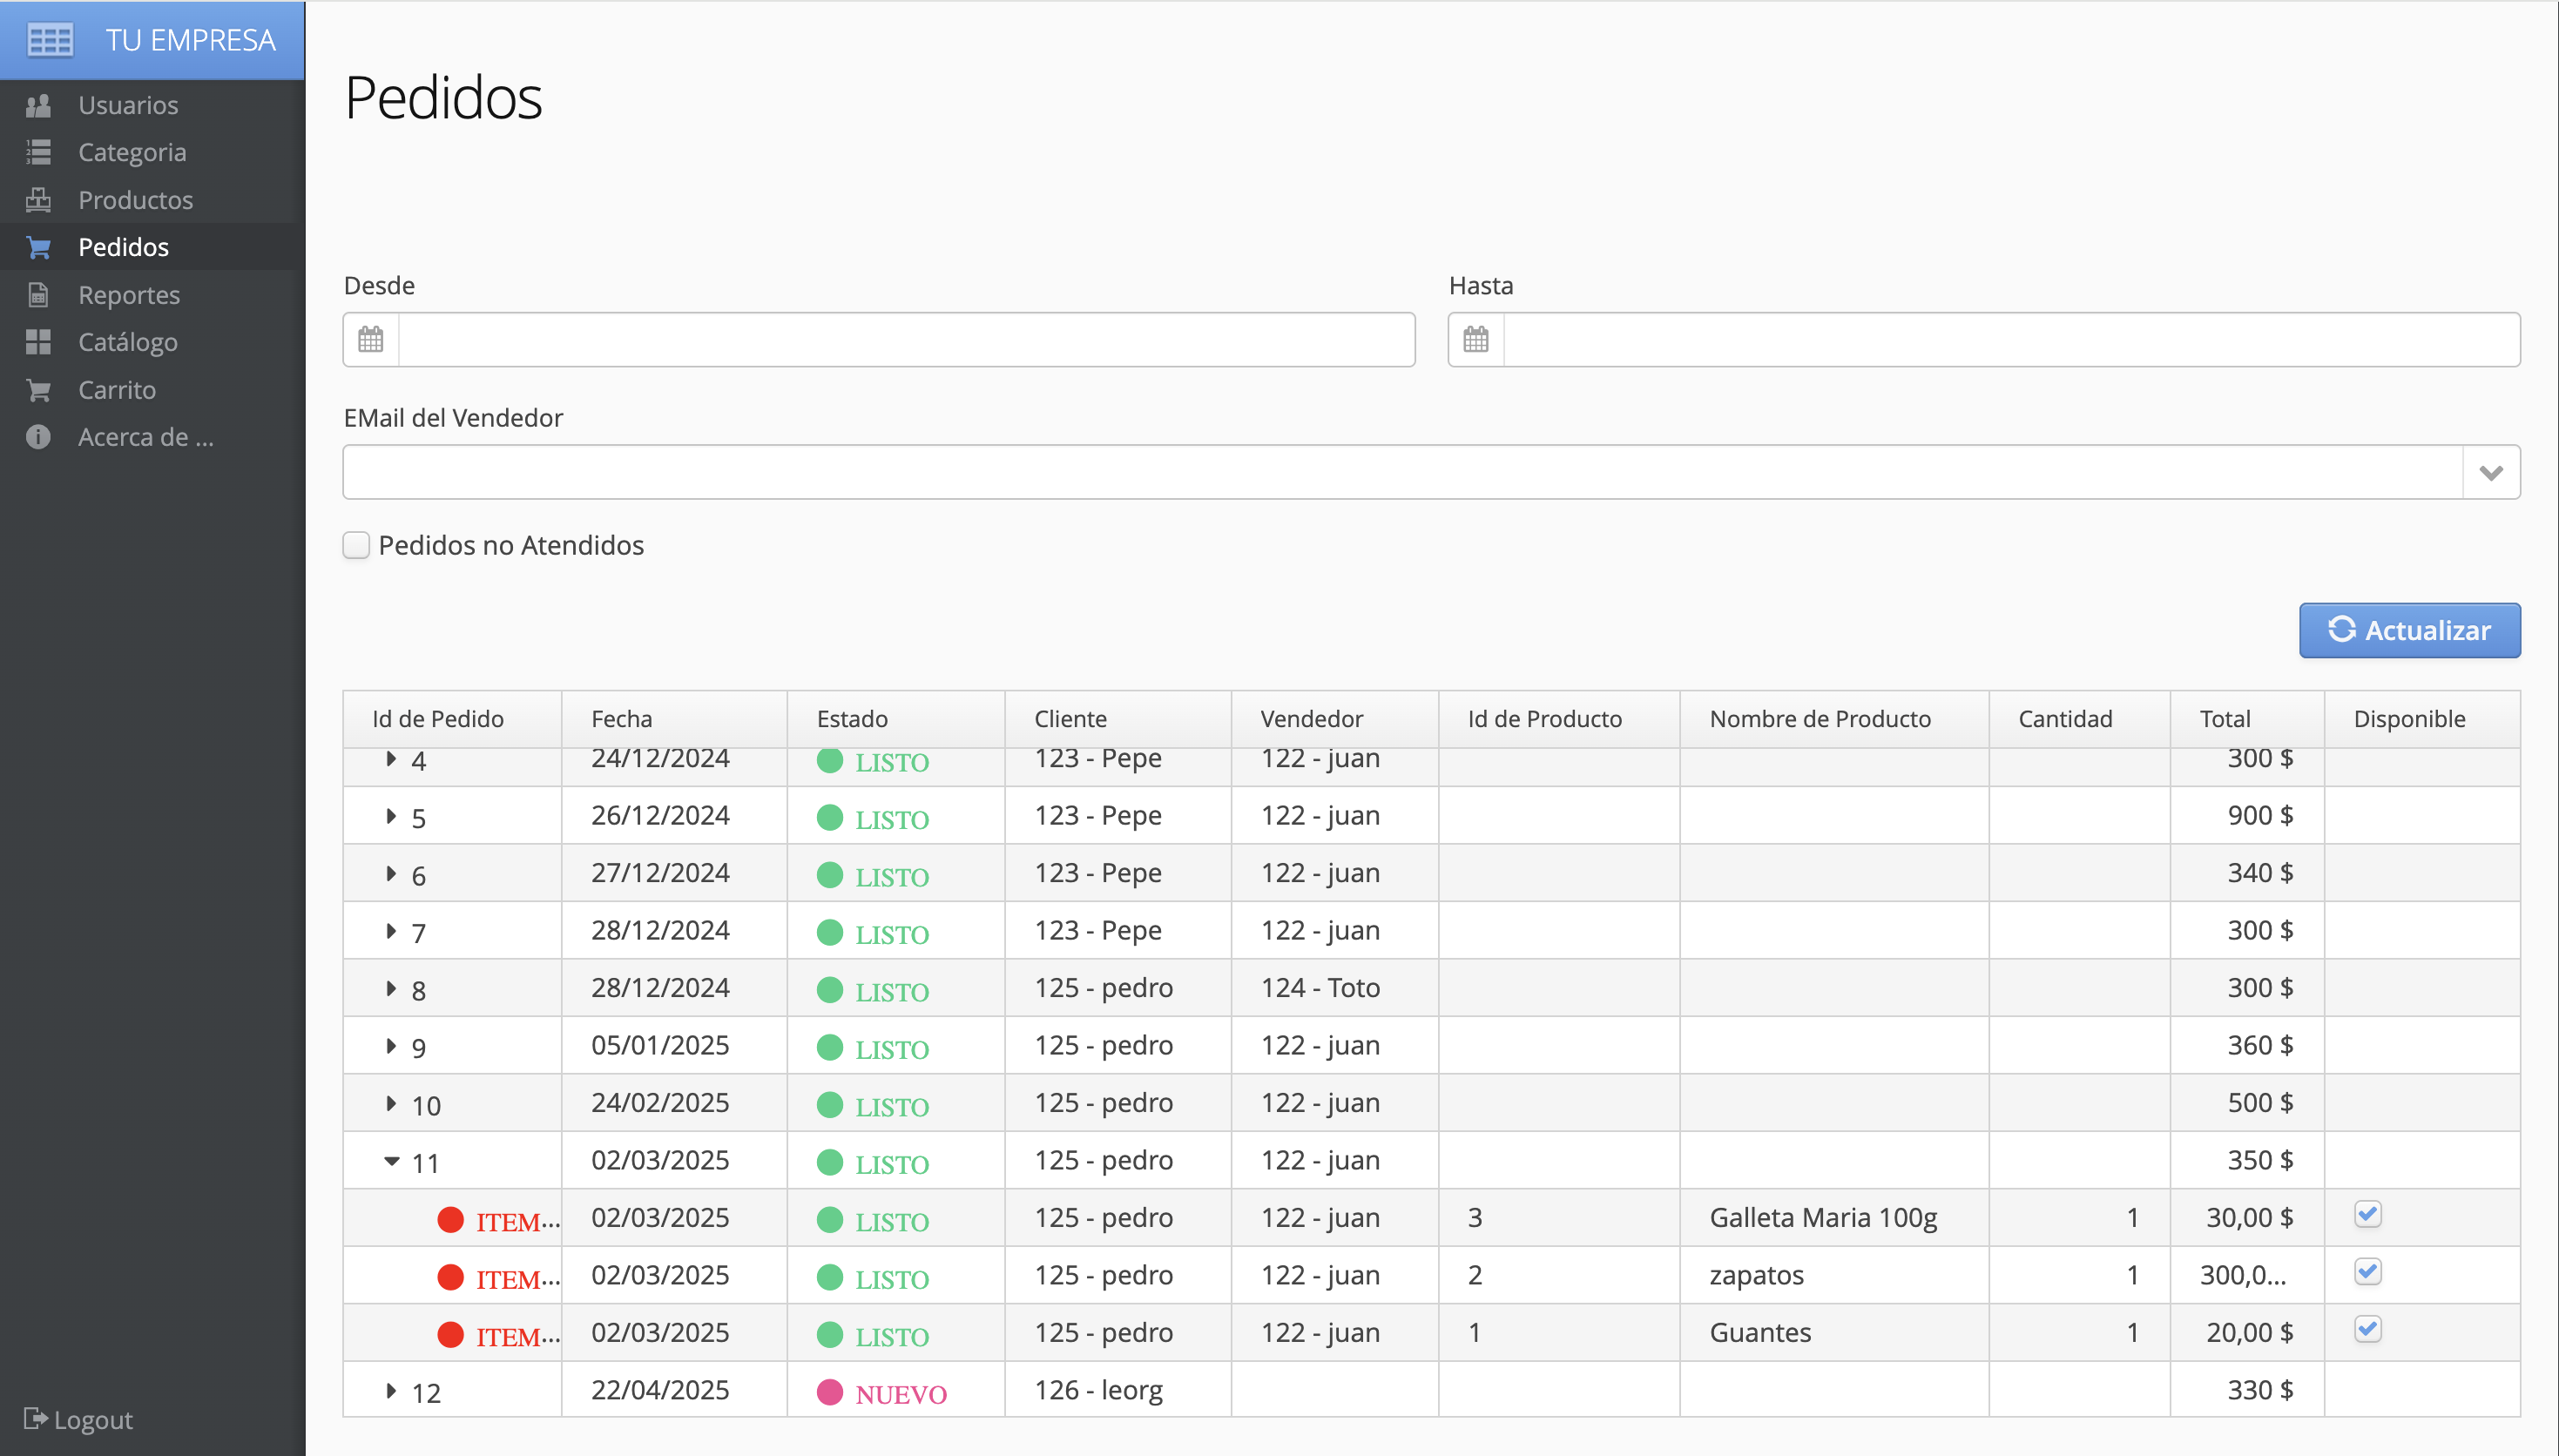The width and height of the screenshot is (2559, 1456).
Task: Click red dot of Guantes item row
Action: 451,1334
